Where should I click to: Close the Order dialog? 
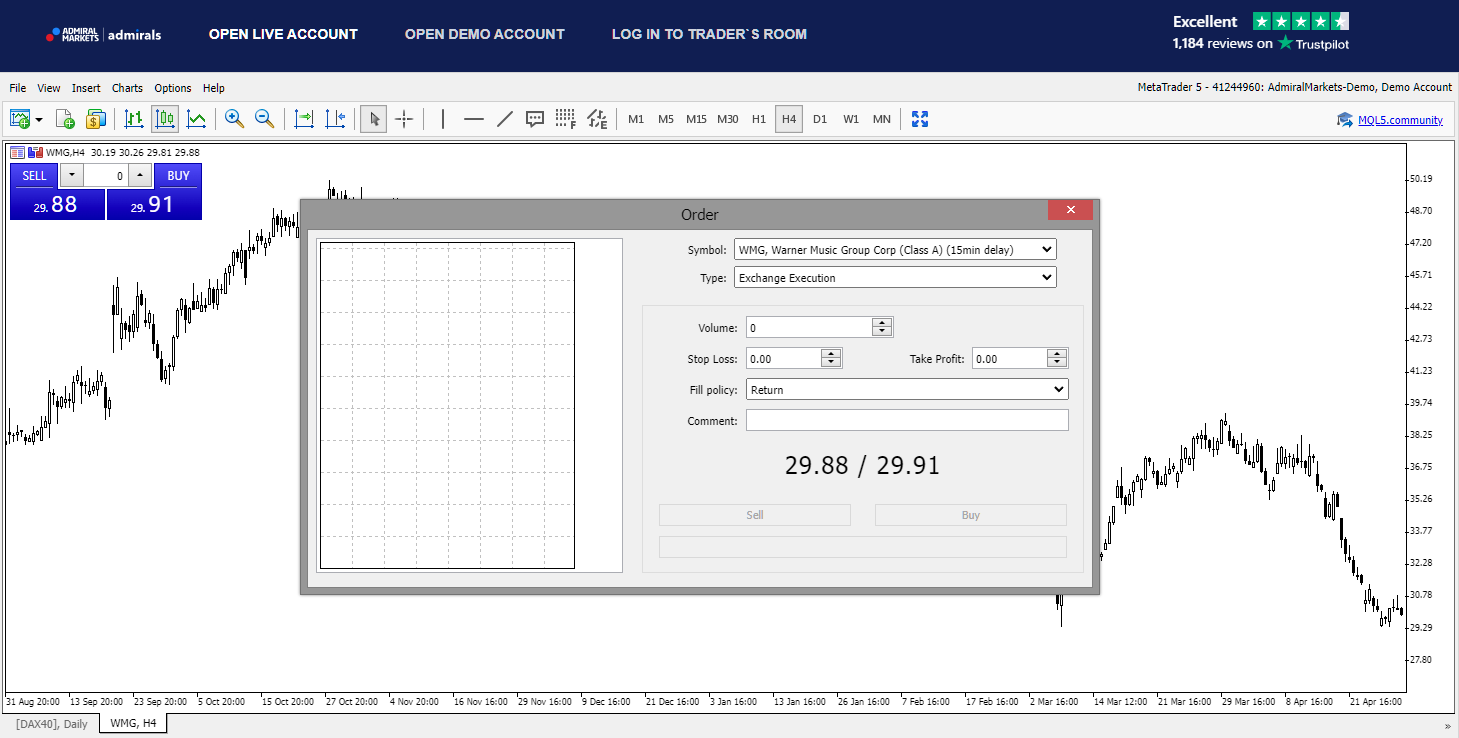pyautogui.click(x=1071, y=210)
